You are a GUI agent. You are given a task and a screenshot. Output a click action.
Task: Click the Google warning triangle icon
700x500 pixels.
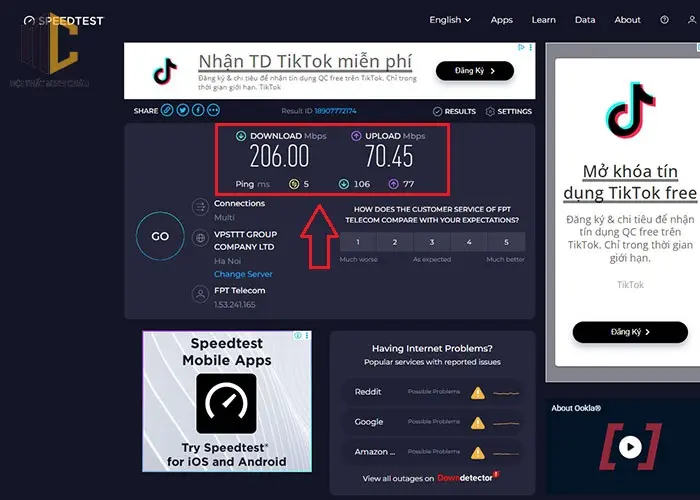[478, 423]
